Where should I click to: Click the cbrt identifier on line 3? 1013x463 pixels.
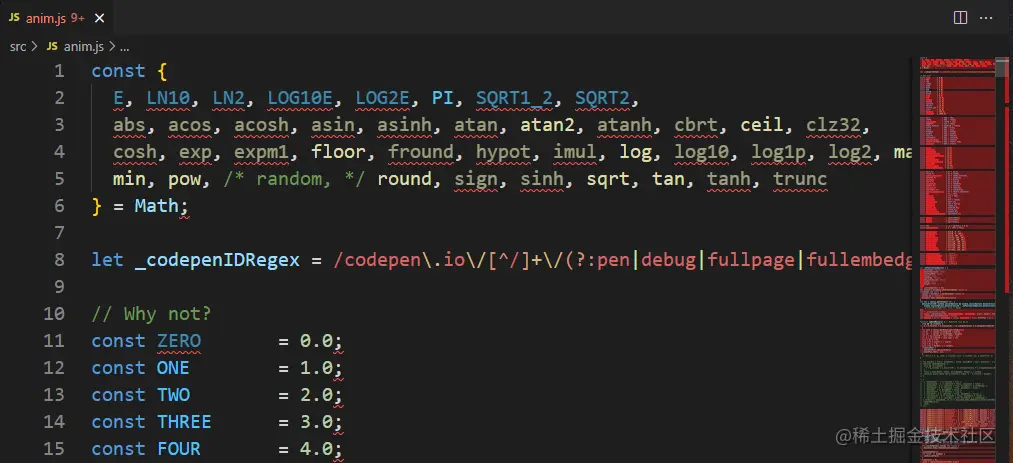click(696, 125)
